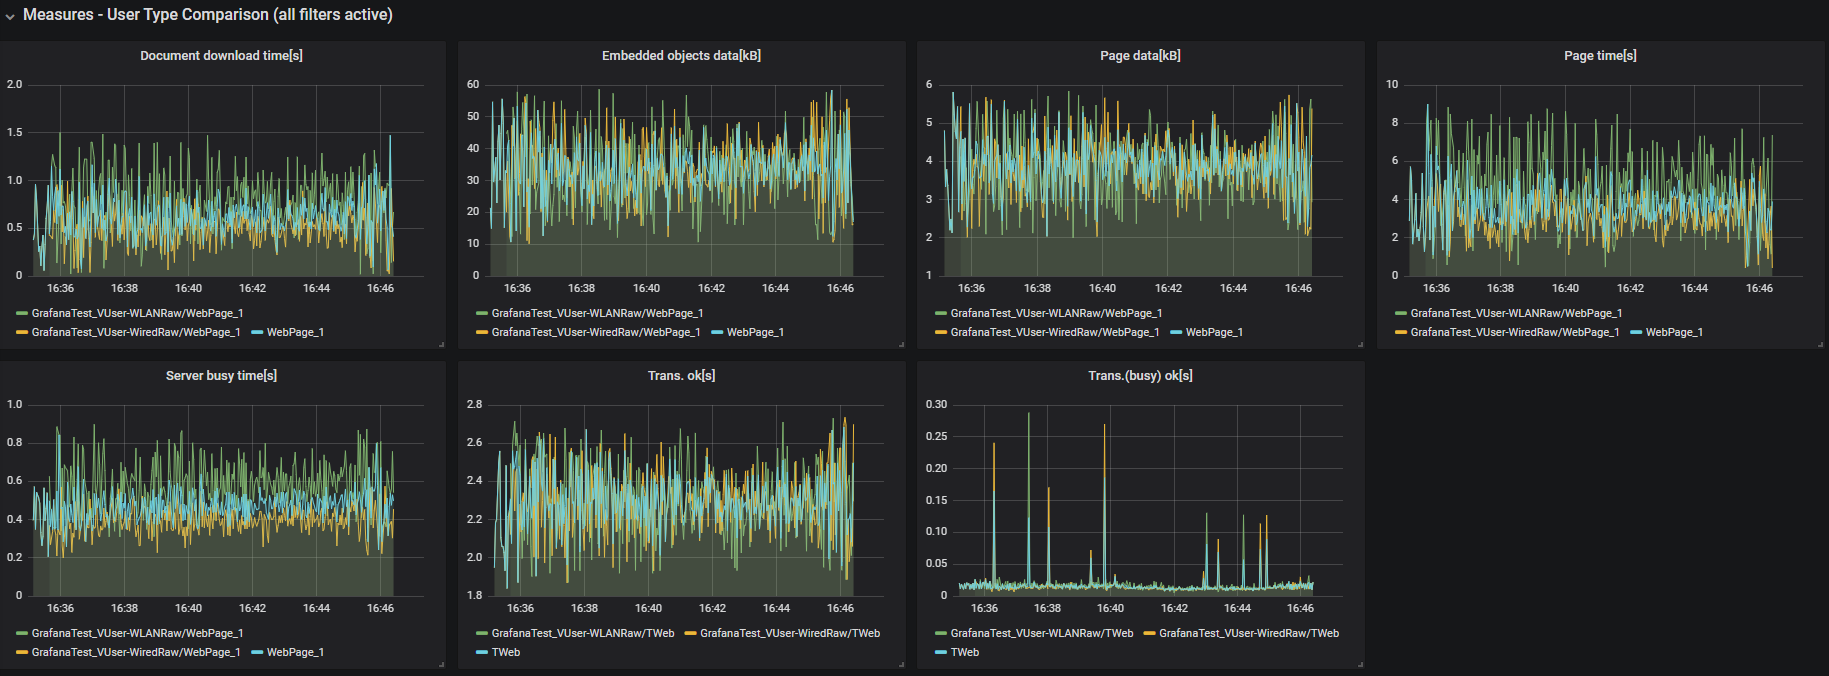Click the Page time[s] panel header
Screen dimensions: 1829x676
[x=1600, y=56]
